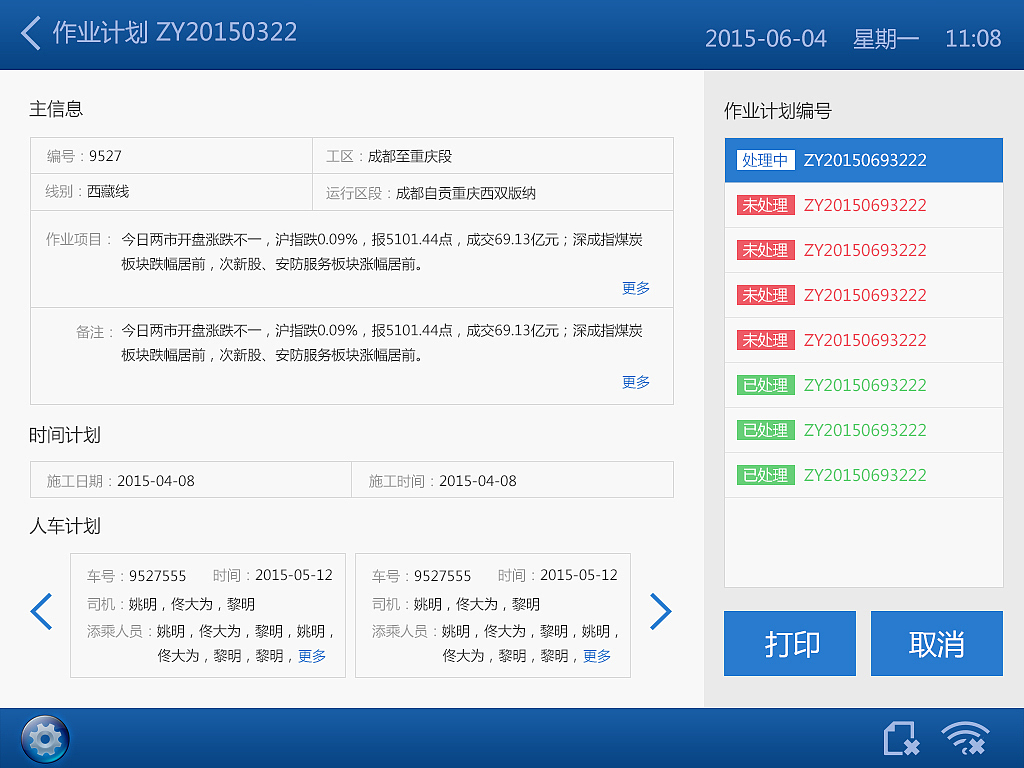
Task: Click 运行区段：成都自贡重庆西双版纳 cell
Action: click(x=493, y=192)
